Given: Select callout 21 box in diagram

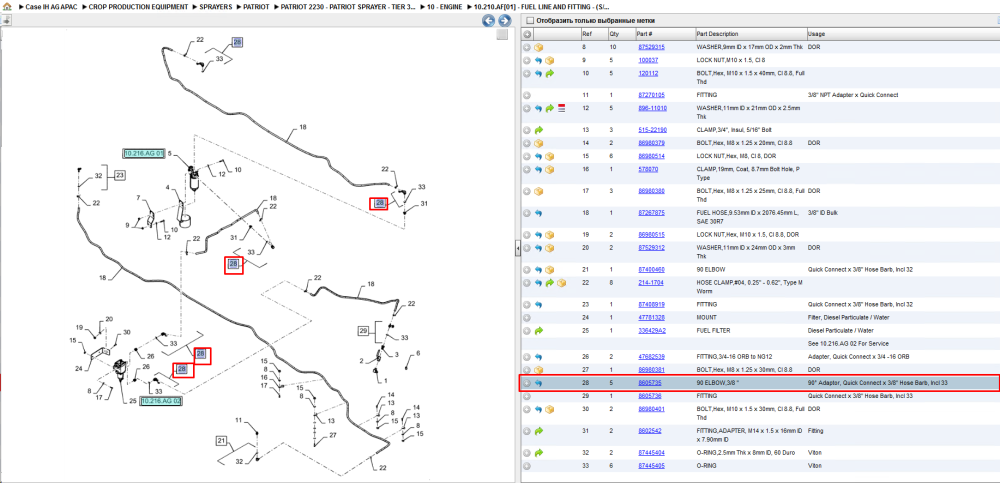Looking at the screenshot, I should click(222, 441).
